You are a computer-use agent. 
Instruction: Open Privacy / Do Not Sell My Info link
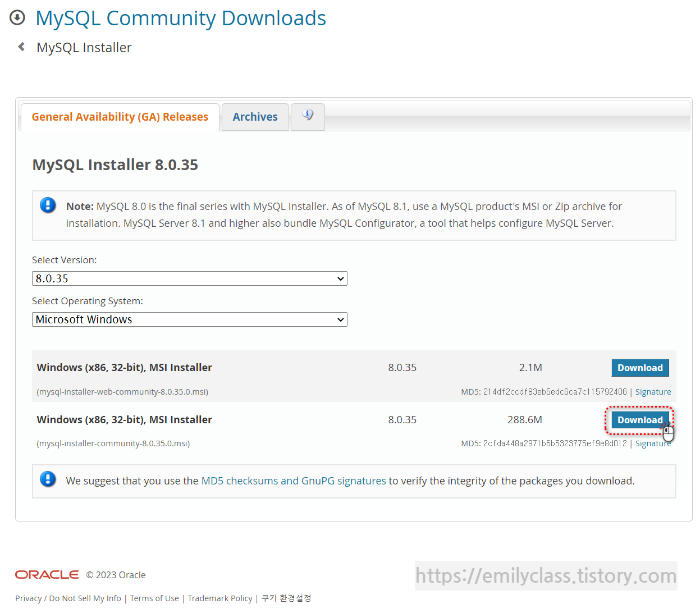[68, 598]
